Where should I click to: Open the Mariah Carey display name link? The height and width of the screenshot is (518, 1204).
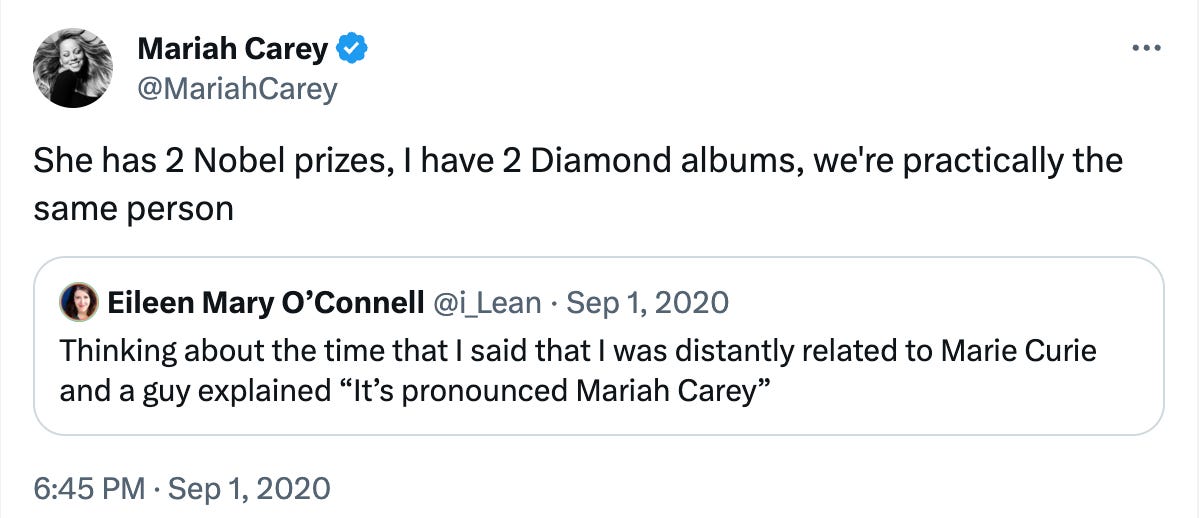[232, 48]
